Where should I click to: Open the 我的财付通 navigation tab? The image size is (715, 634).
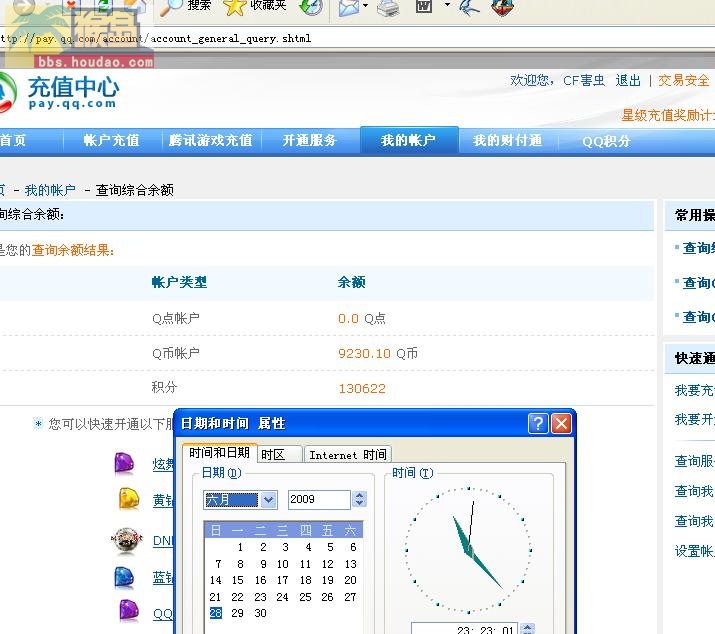[508, 140]
